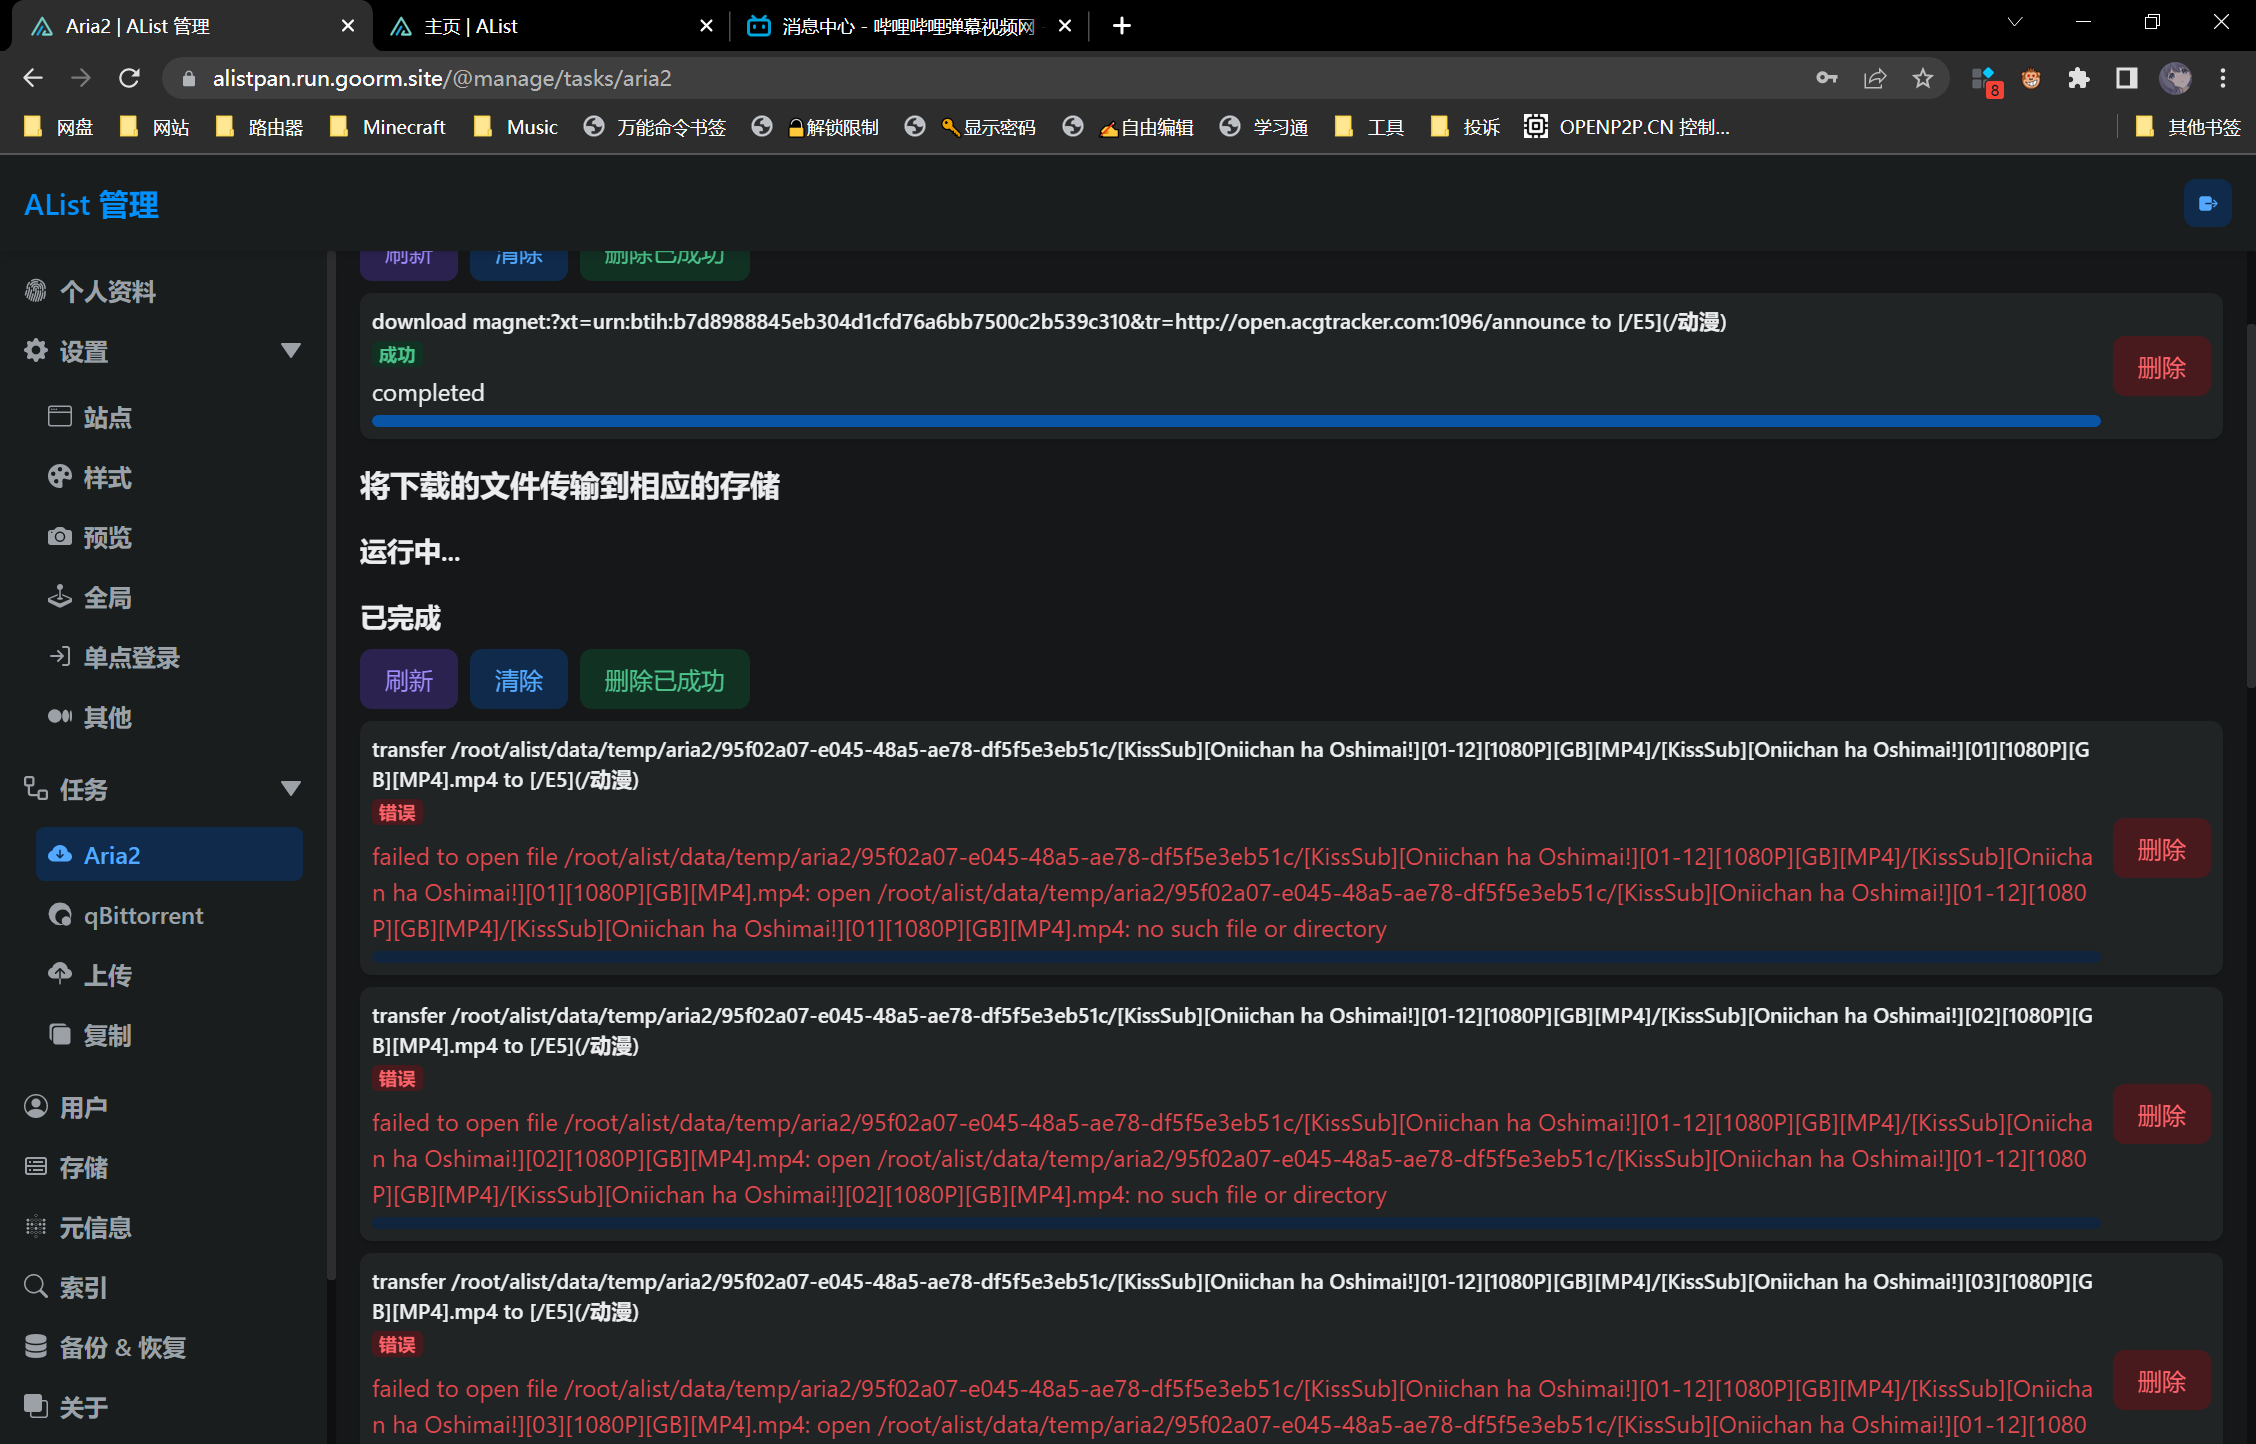Switch to the 哔哩哔哩 消息中心 tab
This screenshot has width=2256, height=1444.
[x=890, y=26]
